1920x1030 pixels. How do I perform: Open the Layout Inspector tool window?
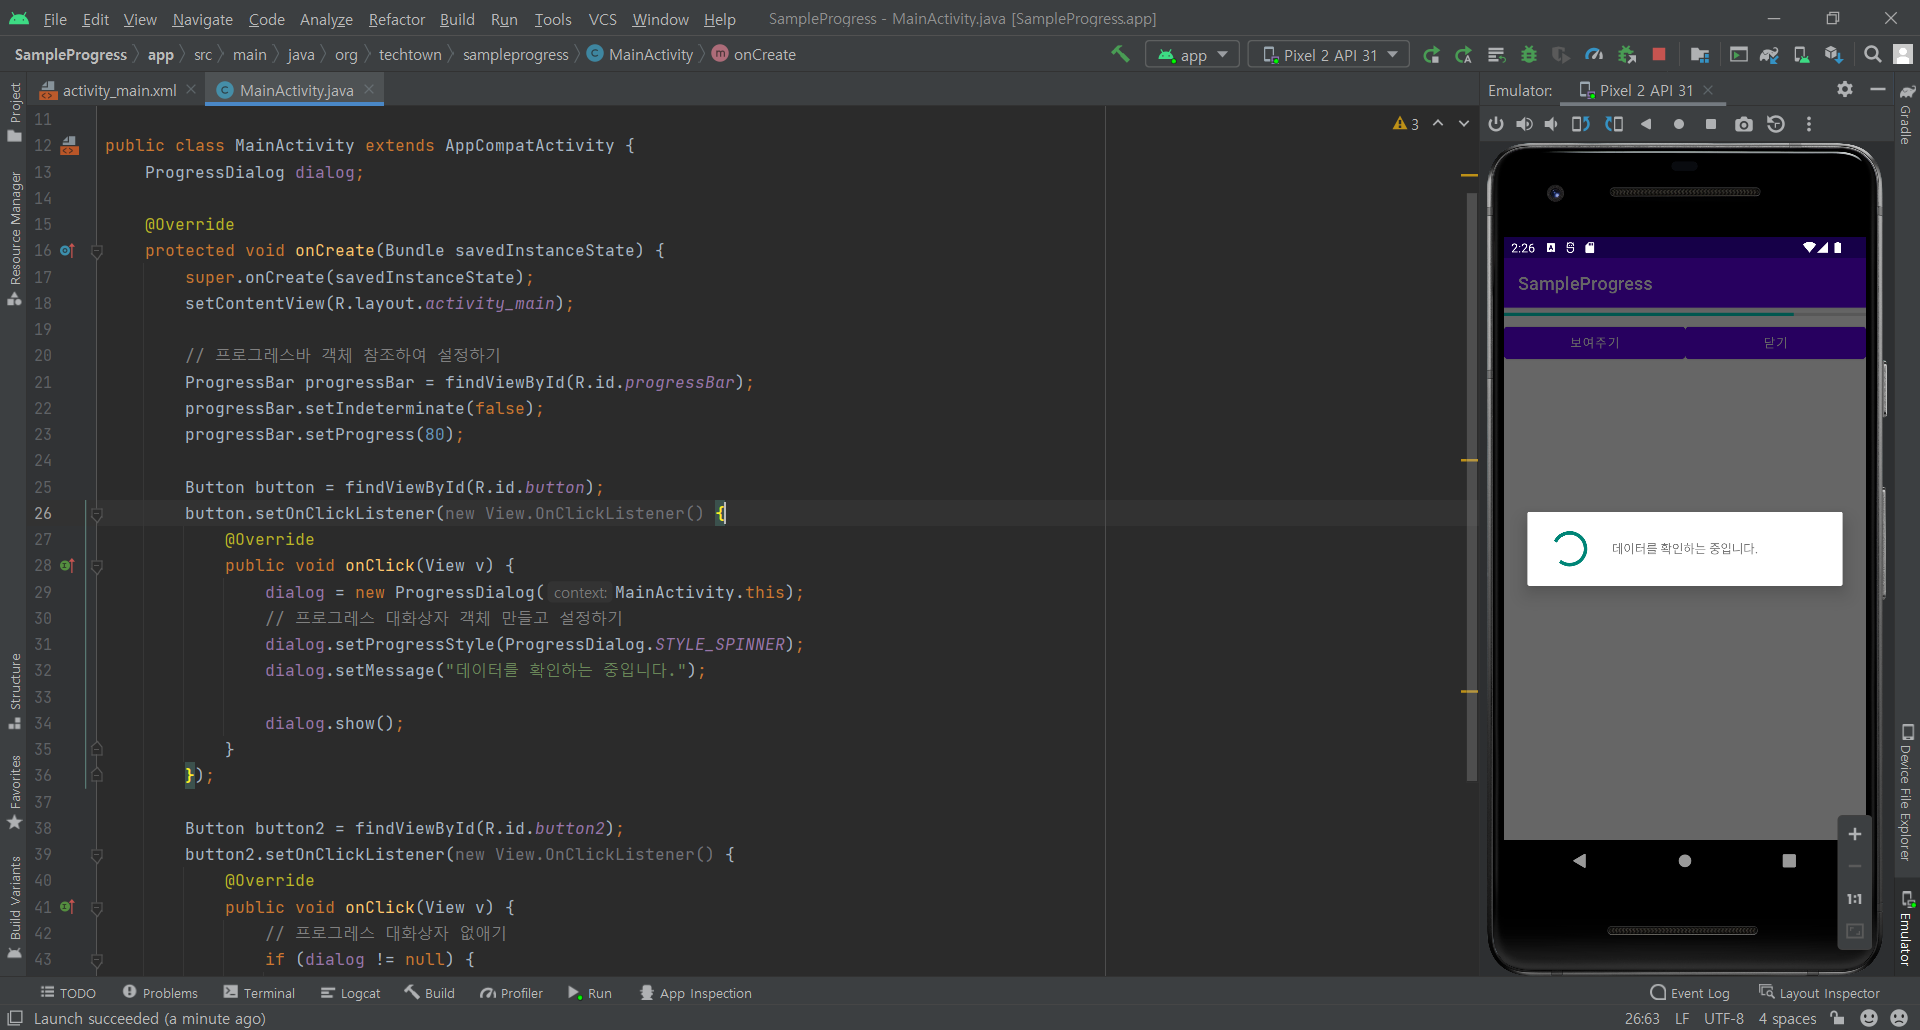[x=1819, y=993]
